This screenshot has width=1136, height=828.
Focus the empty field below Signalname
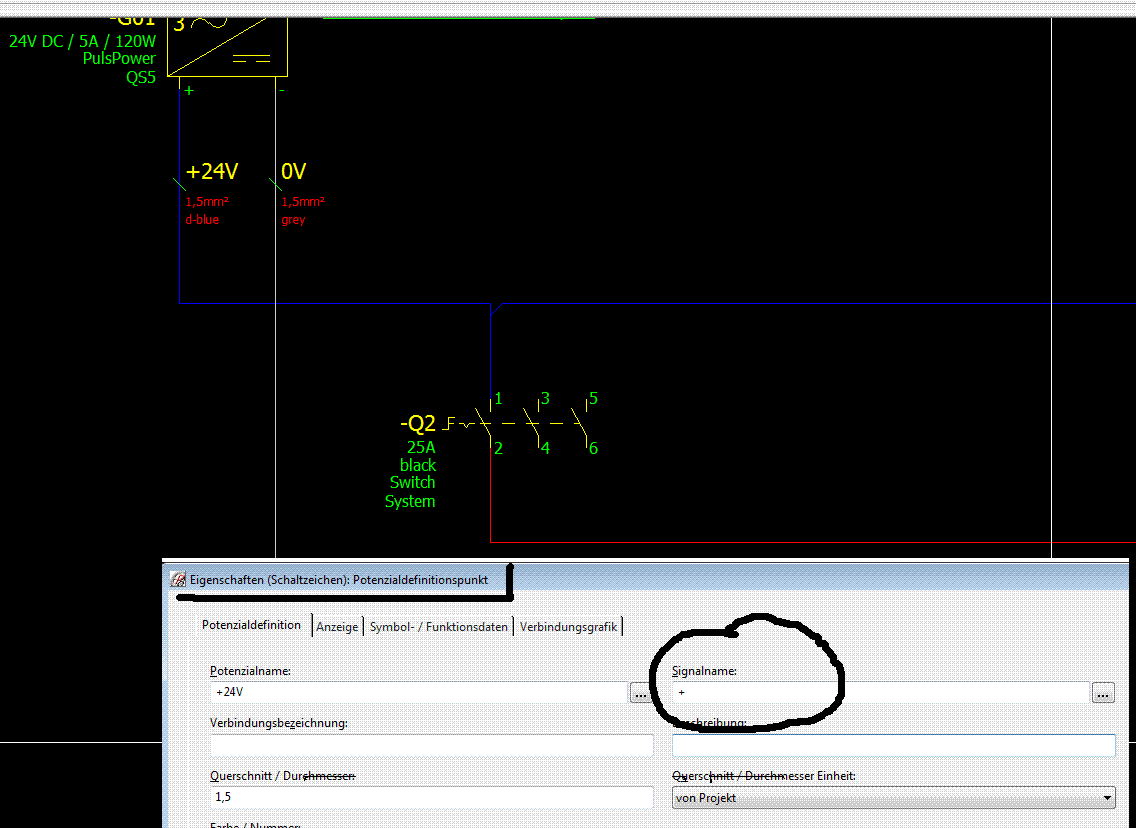click(894, 745)
